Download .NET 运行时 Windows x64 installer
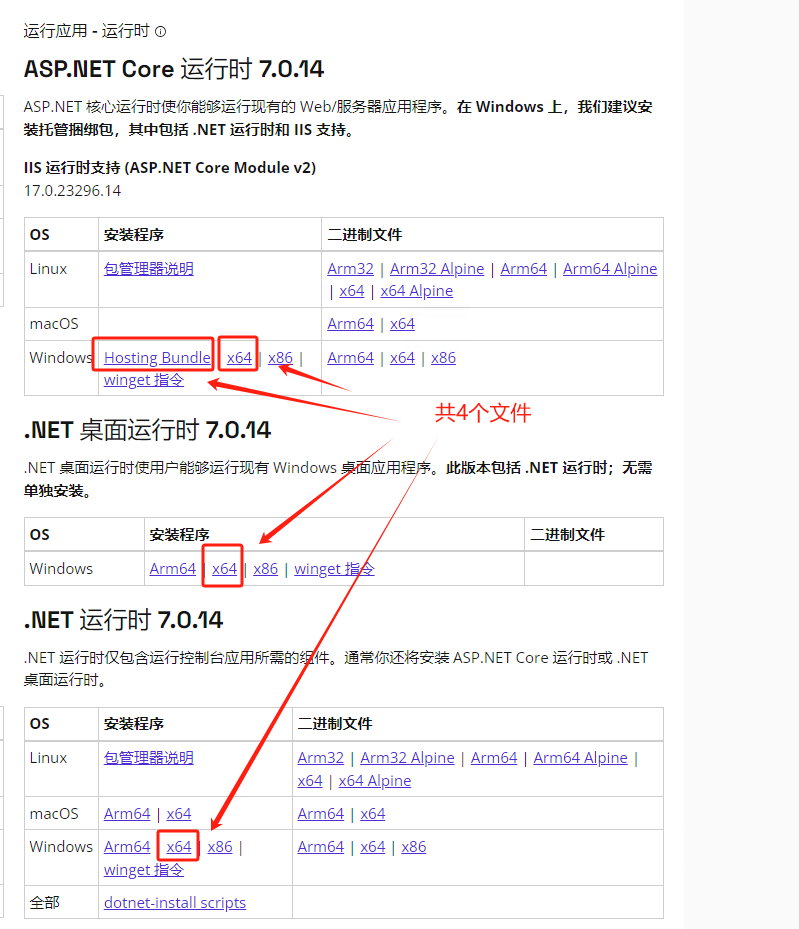Screen dimensions: 799x929 point(179,847)
